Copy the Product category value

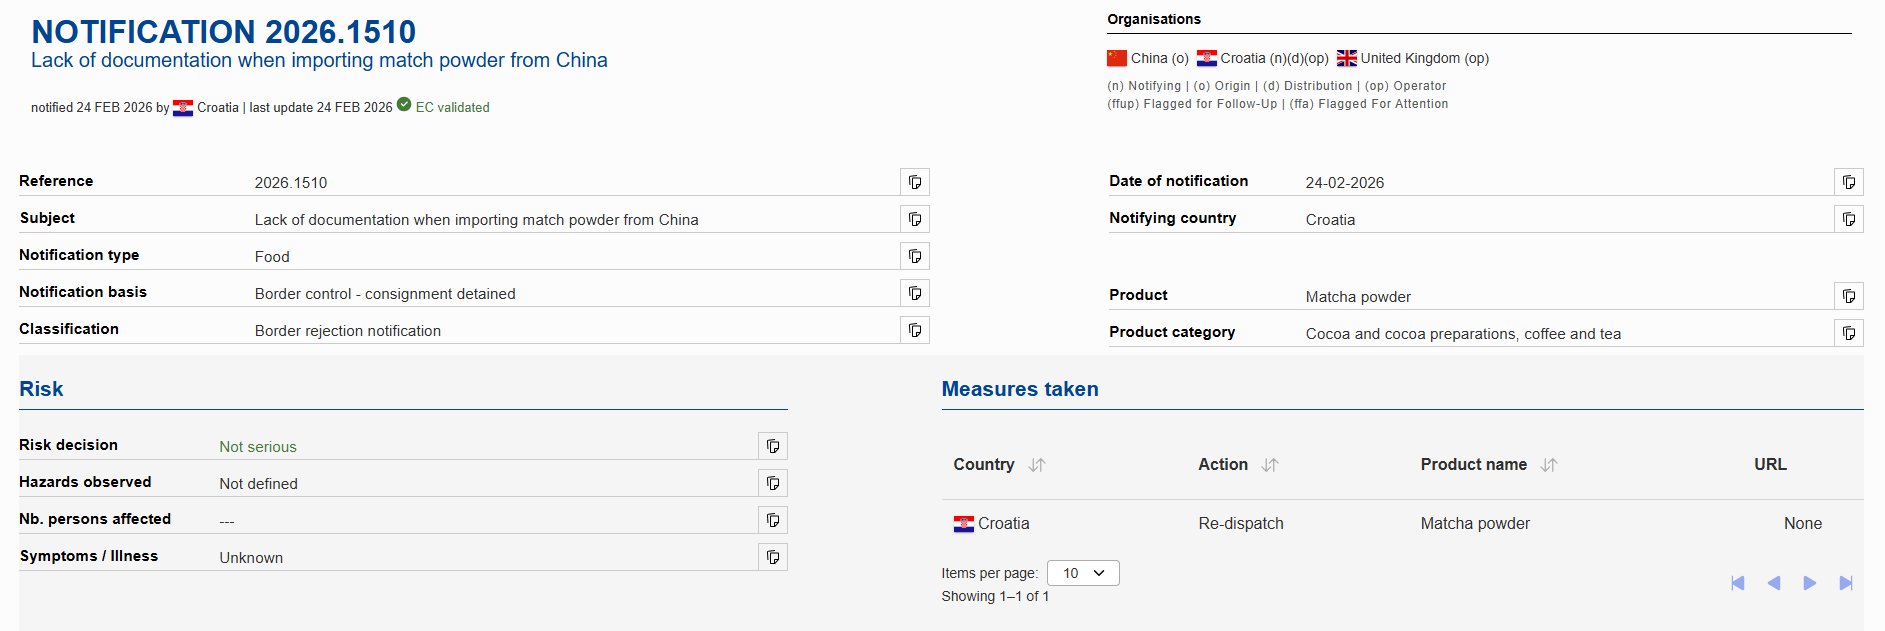point(1849,333)
